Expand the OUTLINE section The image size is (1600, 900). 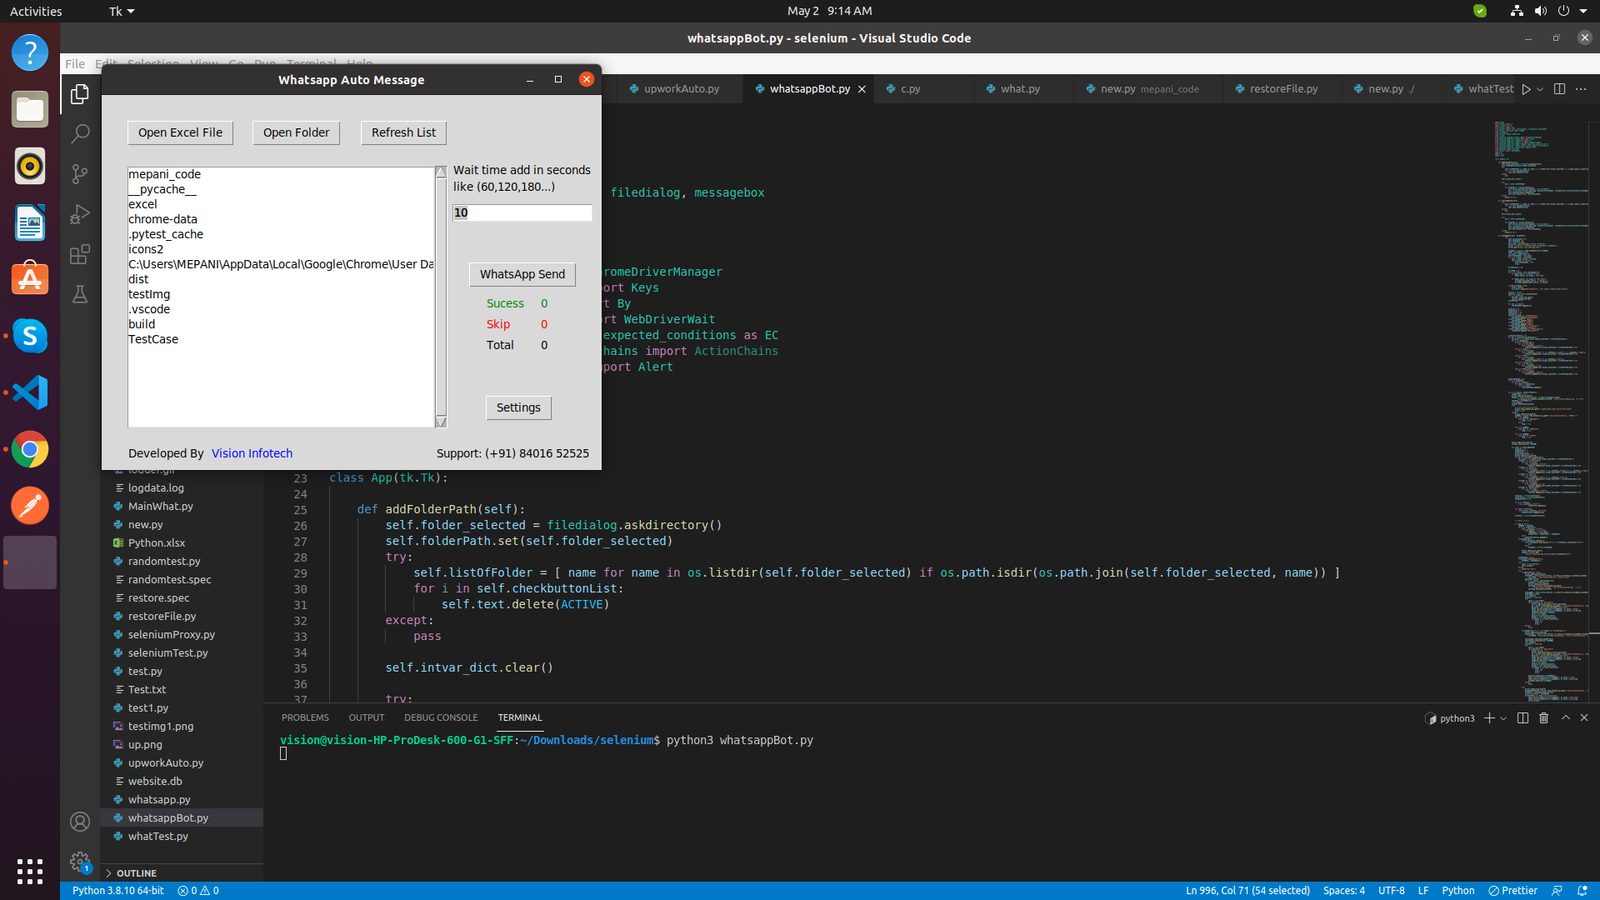tap(136, 873)
